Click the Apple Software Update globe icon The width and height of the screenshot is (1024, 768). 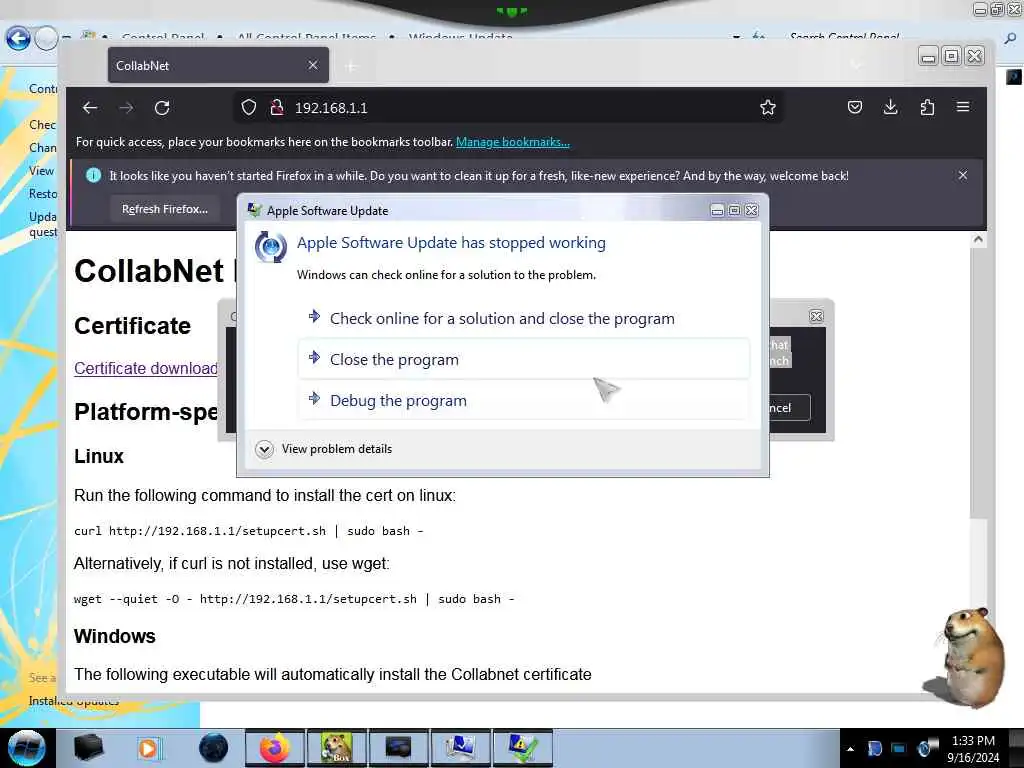coord(270,248)
